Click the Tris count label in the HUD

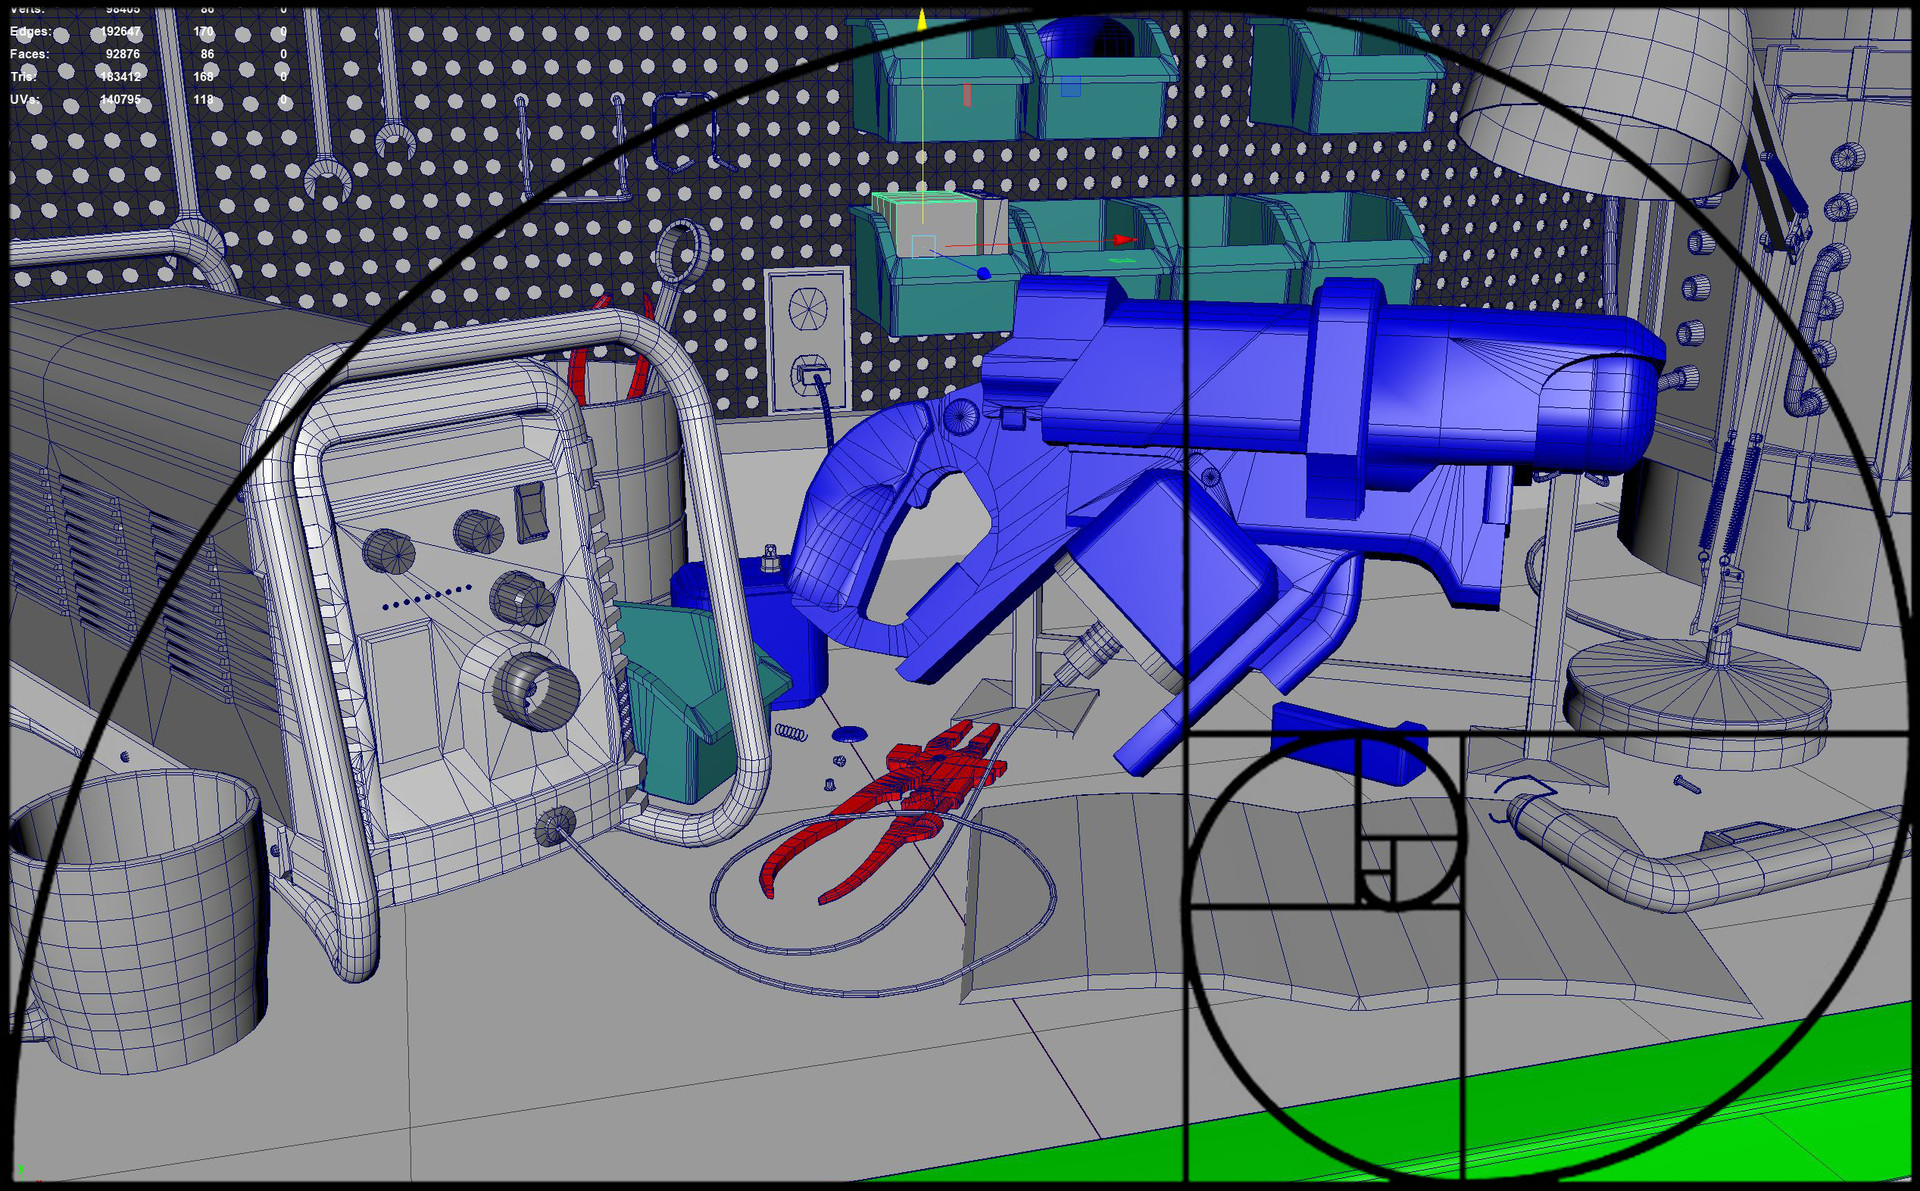click(x=22, y=77)
